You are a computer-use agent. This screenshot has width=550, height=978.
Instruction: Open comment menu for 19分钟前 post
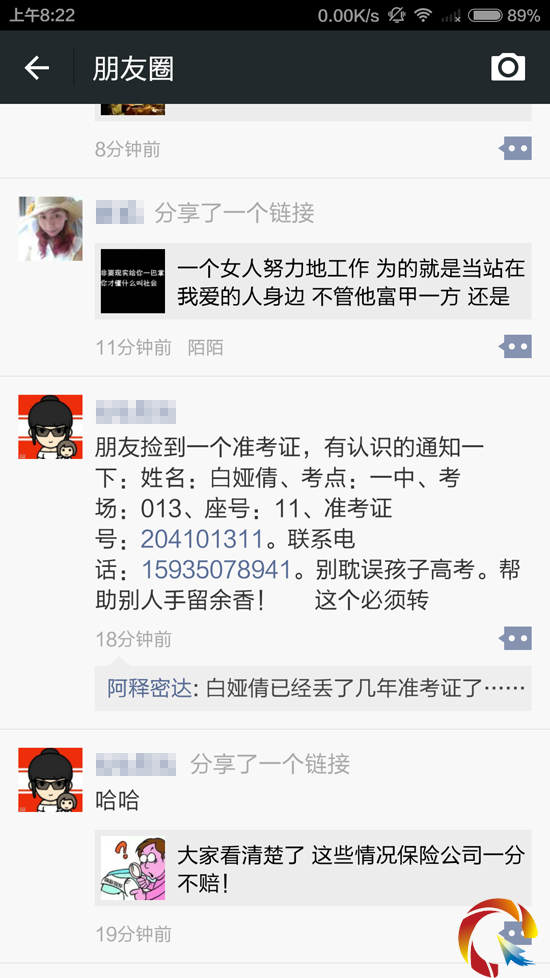[515, 933]
